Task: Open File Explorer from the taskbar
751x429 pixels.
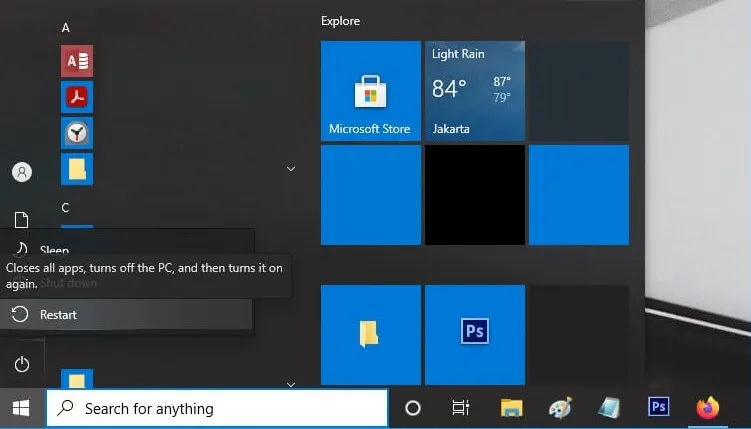Action: [512, 408]
